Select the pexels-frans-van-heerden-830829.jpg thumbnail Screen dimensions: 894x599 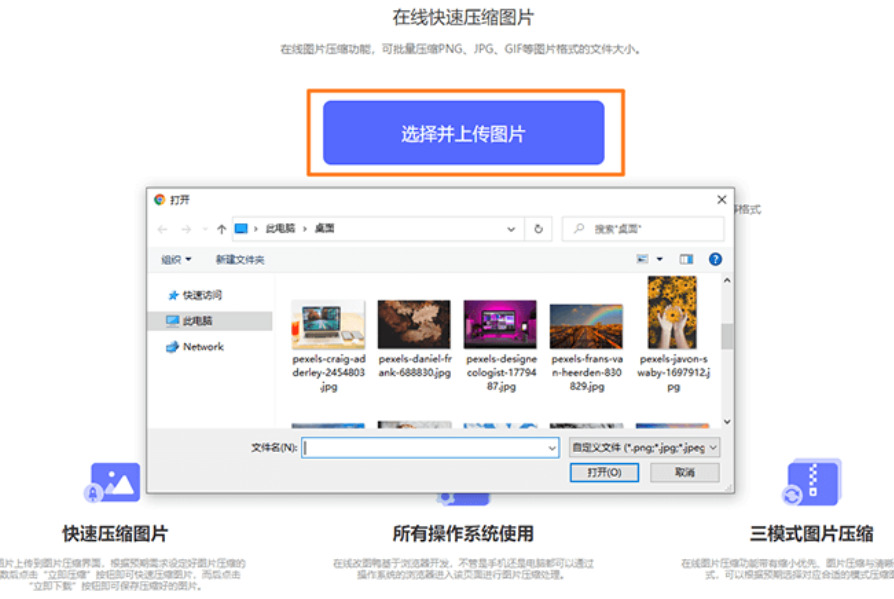tap(586, 326)
